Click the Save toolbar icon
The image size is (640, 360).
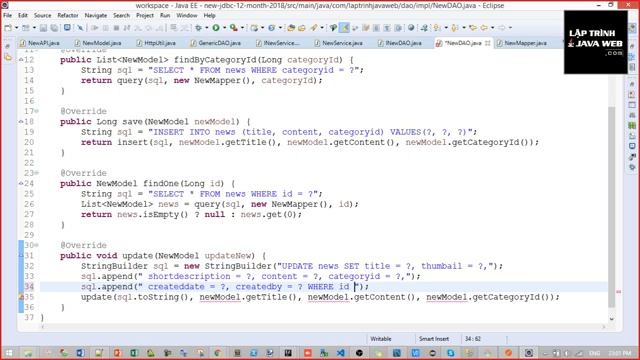click(43, 28)
